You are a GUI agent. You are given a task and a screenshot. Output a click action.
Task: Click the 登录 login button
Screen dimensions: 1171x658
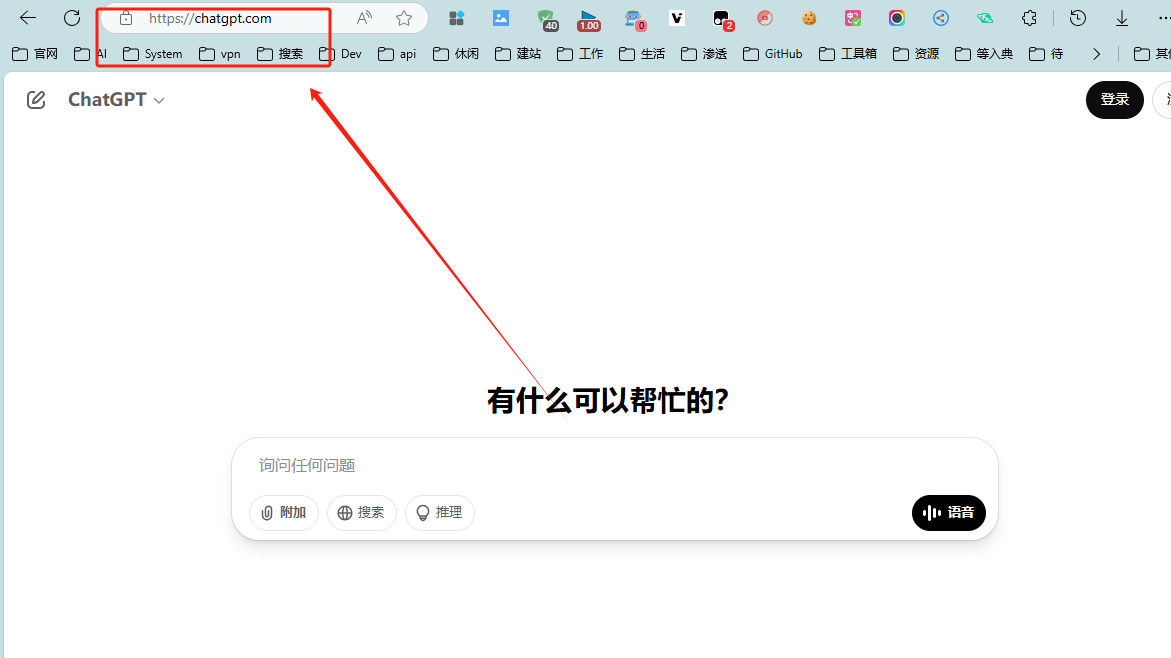click(1114, 99)
